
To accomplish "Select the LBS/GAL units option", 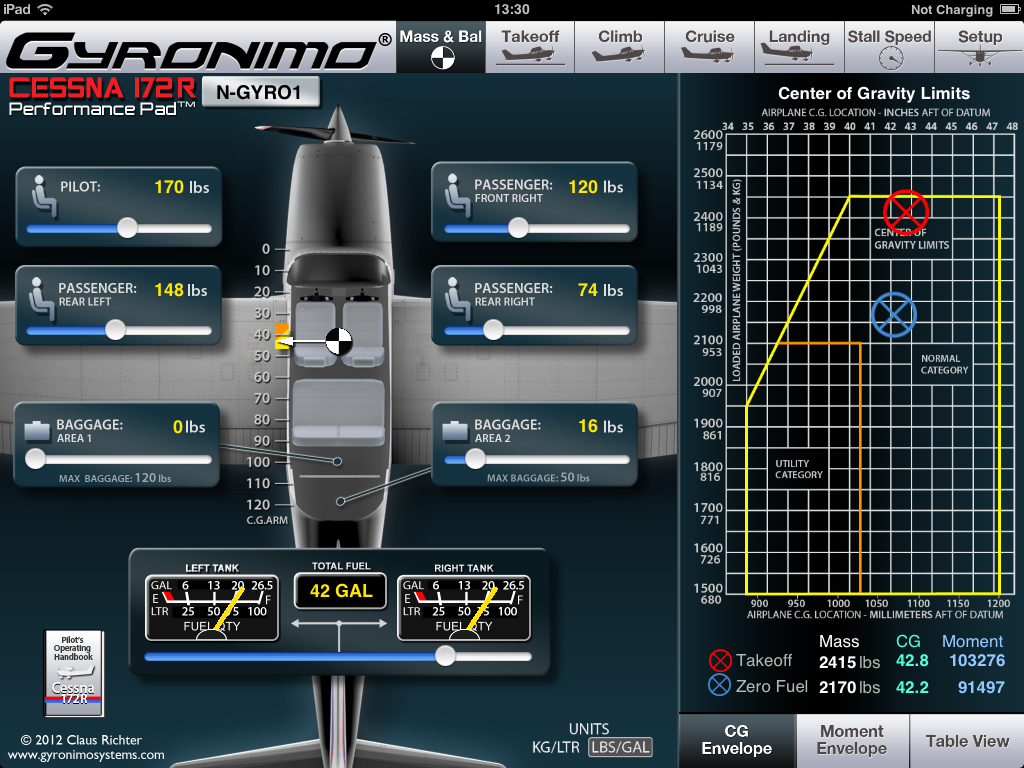I will pyautogui.click(x=620, y=747).
